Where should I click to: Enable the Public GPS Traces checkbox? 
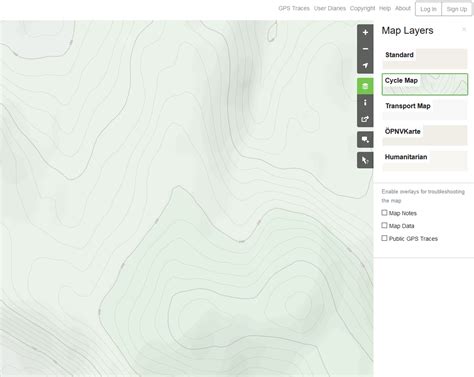coord(384,238)
